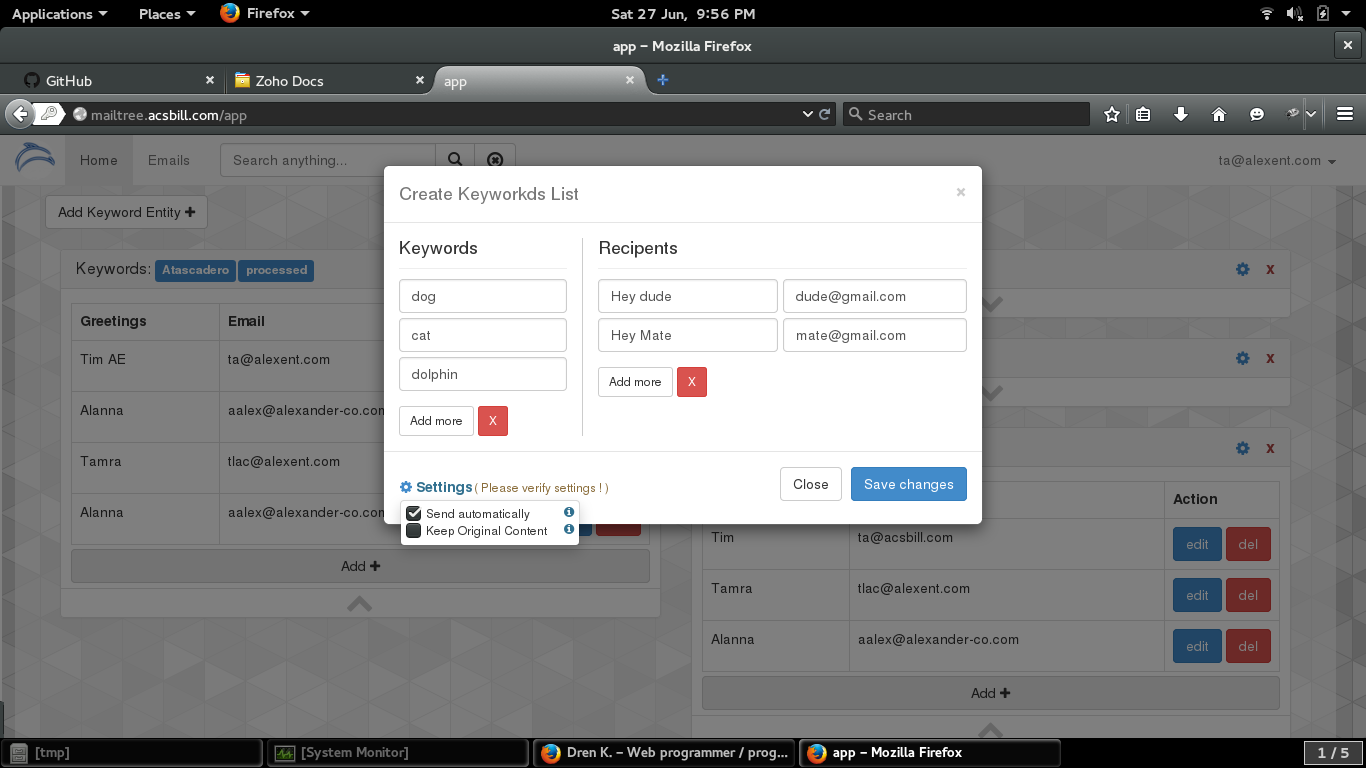Screen dimensions: 1366x768
Task: Click the back arrow navigation button
Action: [x=20, y=115]
